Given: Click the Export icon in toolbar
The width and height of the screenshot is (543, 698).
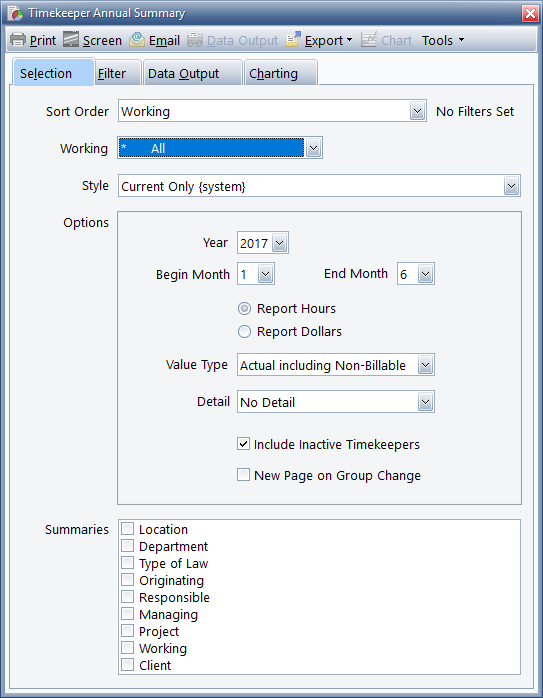Looking at the screenshot, I should 293,40.
